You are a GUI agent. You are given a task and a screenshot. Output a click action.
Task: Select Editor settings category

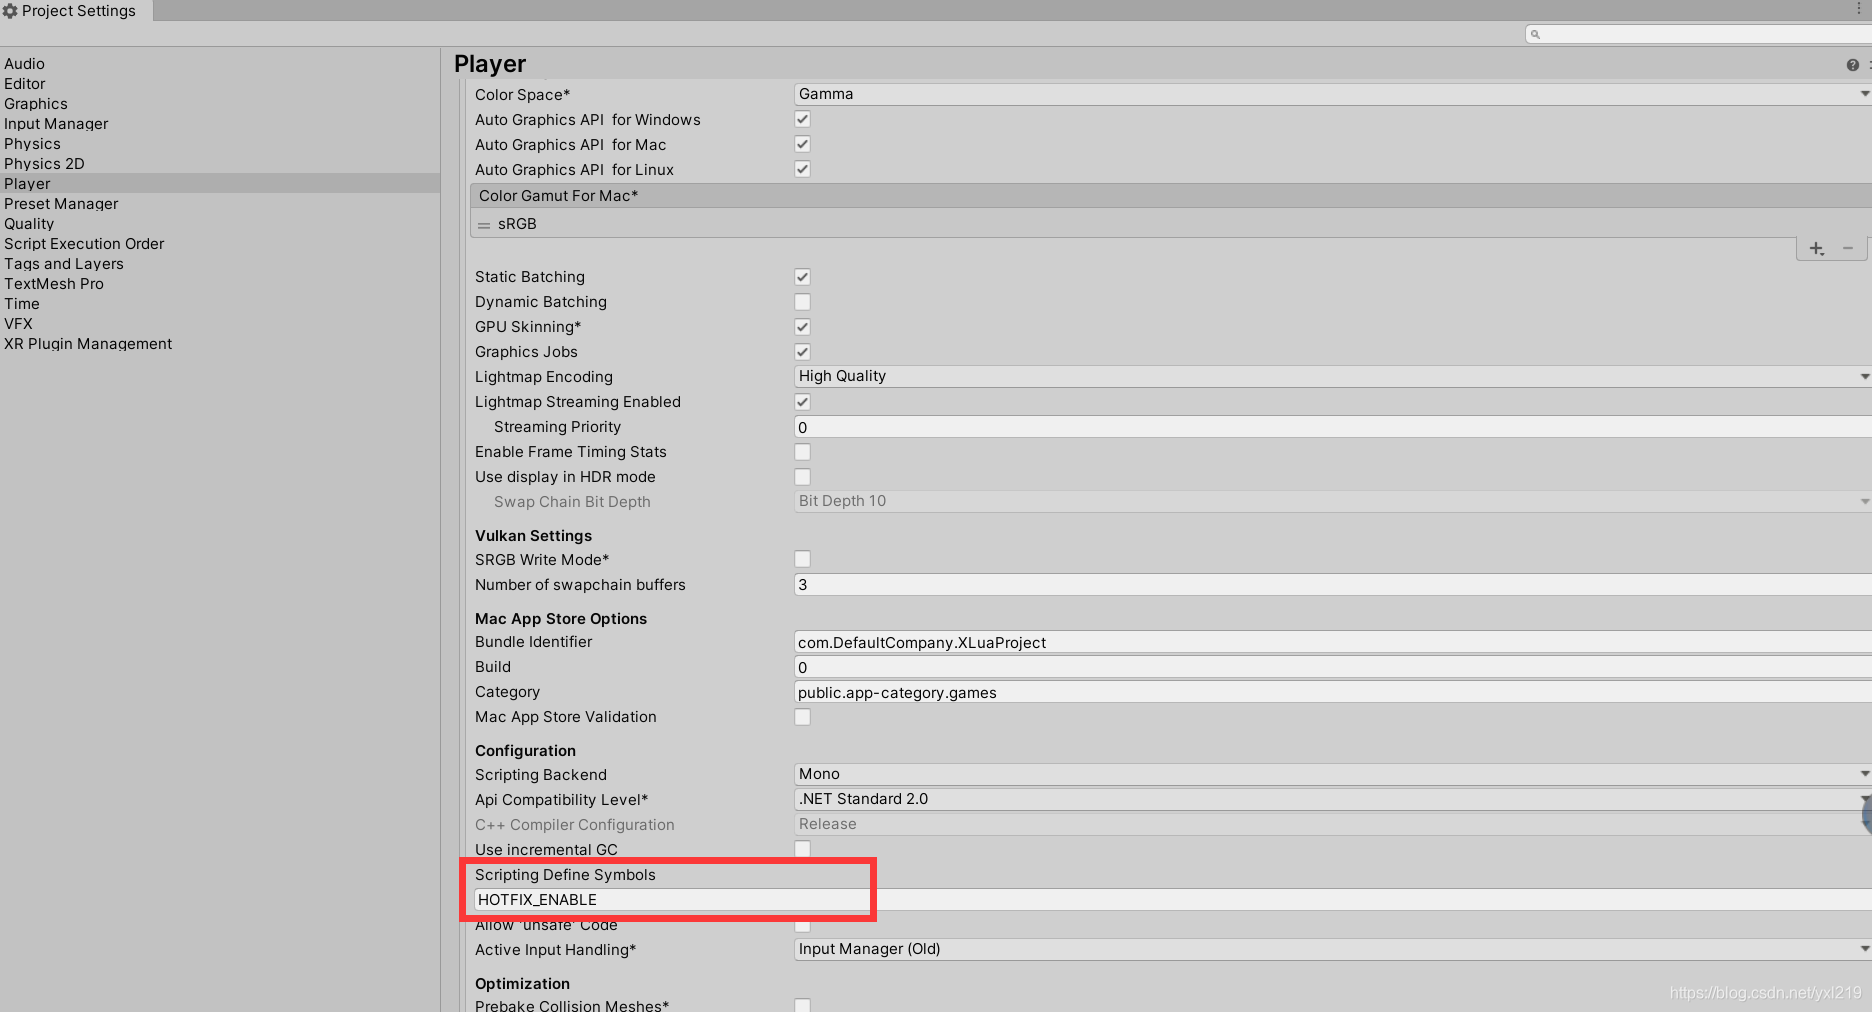pos(220,84)
